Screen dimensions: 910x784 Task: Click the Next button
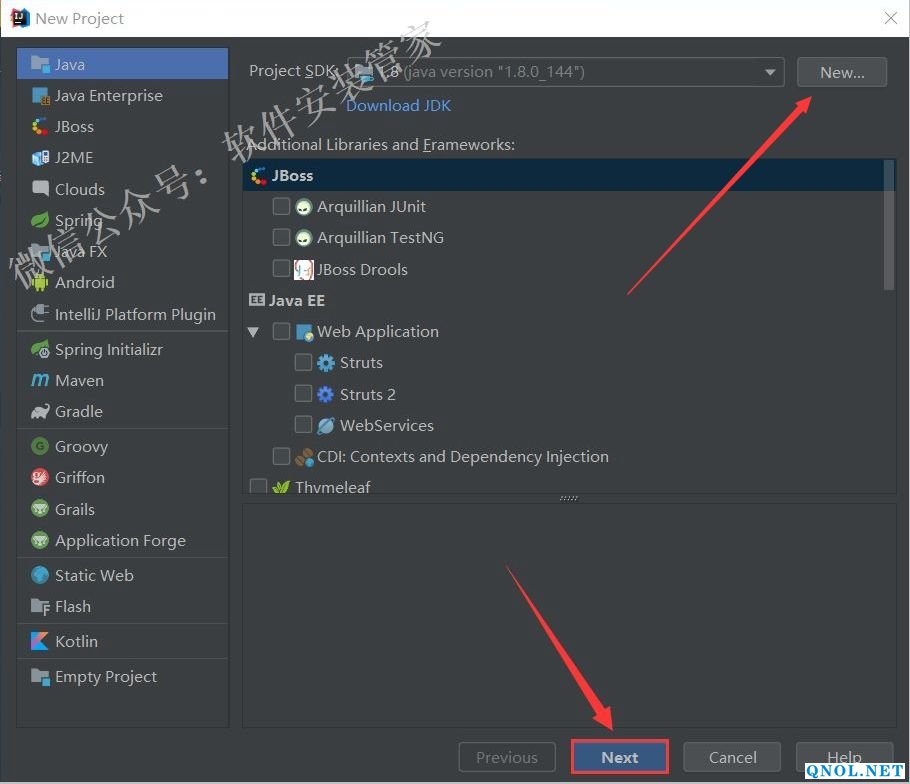[619, 757]
